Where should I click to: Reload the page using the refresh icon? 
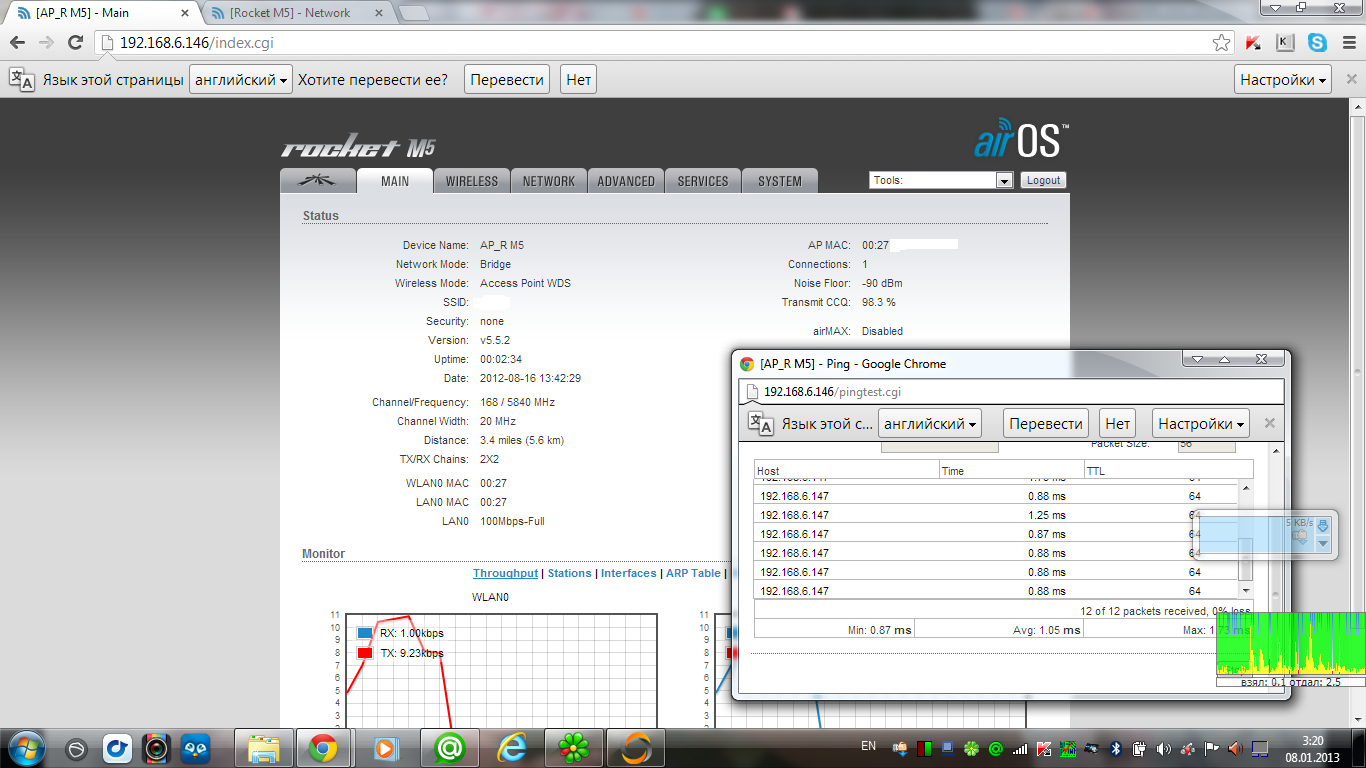(75, 43)
